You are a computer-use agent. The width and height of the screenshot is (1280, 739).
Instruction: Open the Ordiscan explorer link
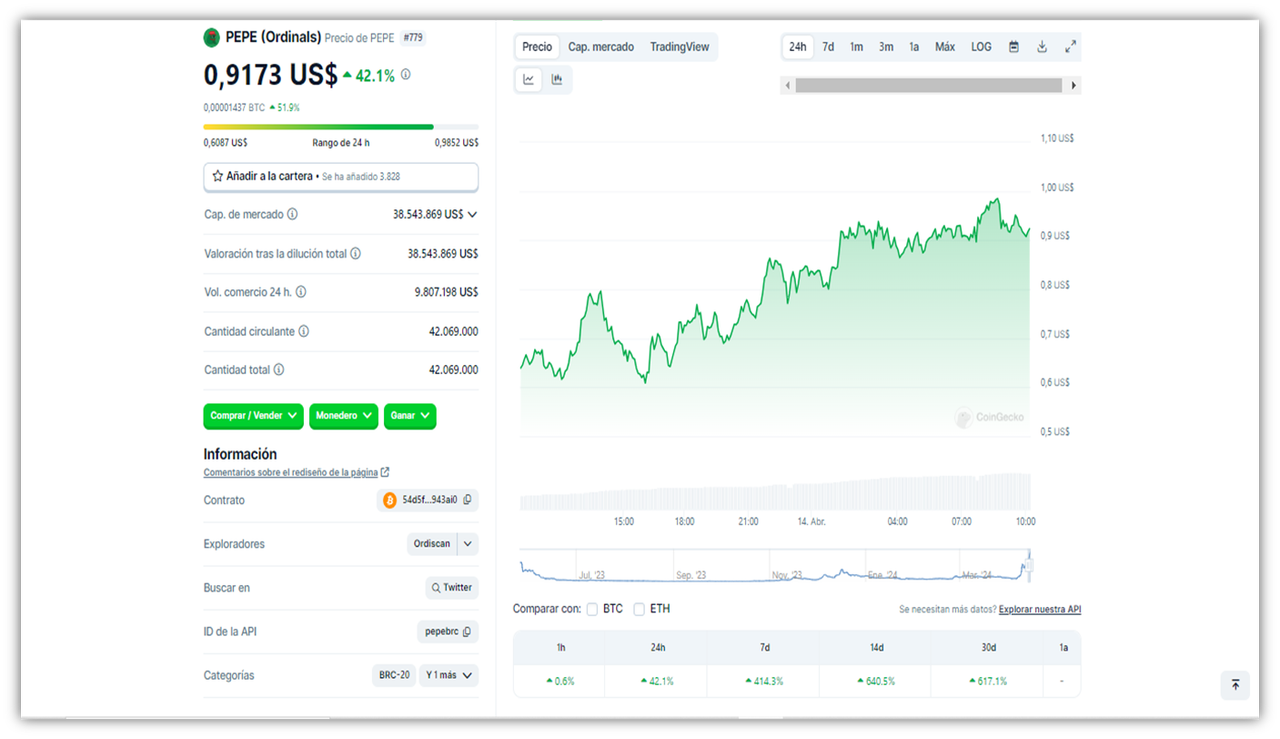point(432,544)
